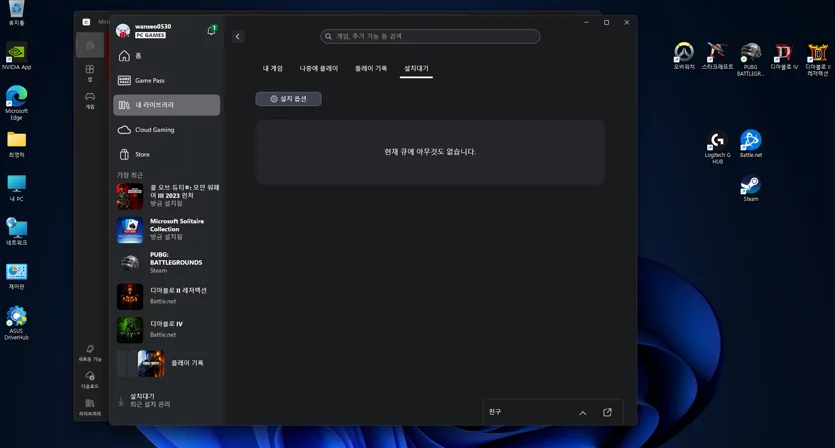The width and height of the screenshot is (835, 448).
Task: Click the back arrow button
Action: [x=238, y=36]
